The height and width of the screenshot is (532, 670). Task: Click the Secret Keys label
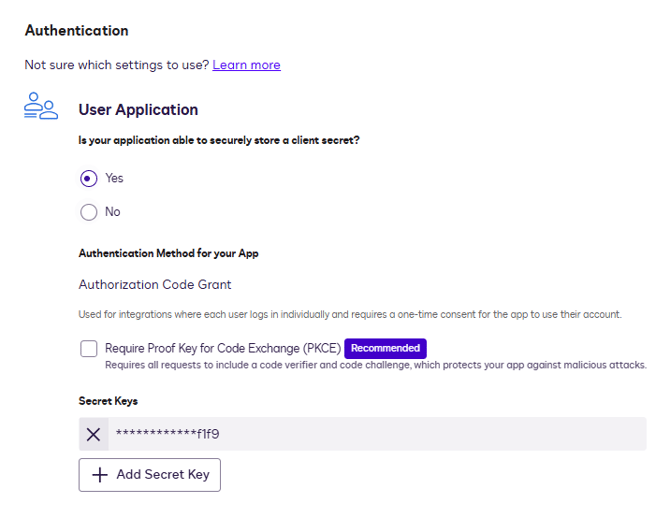(108, 401)
